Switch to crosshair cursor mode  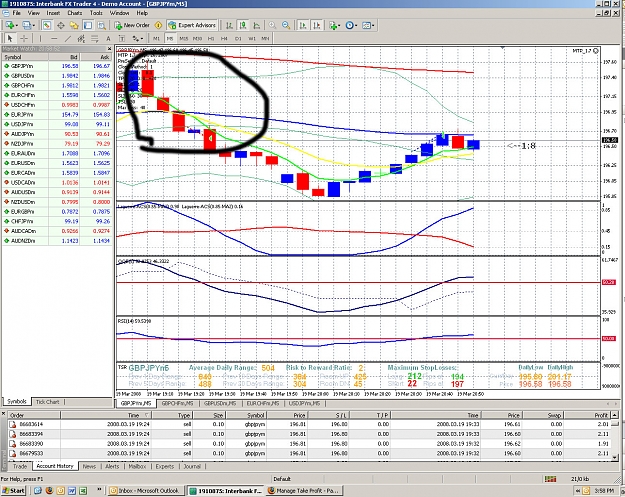click(24, 39)
